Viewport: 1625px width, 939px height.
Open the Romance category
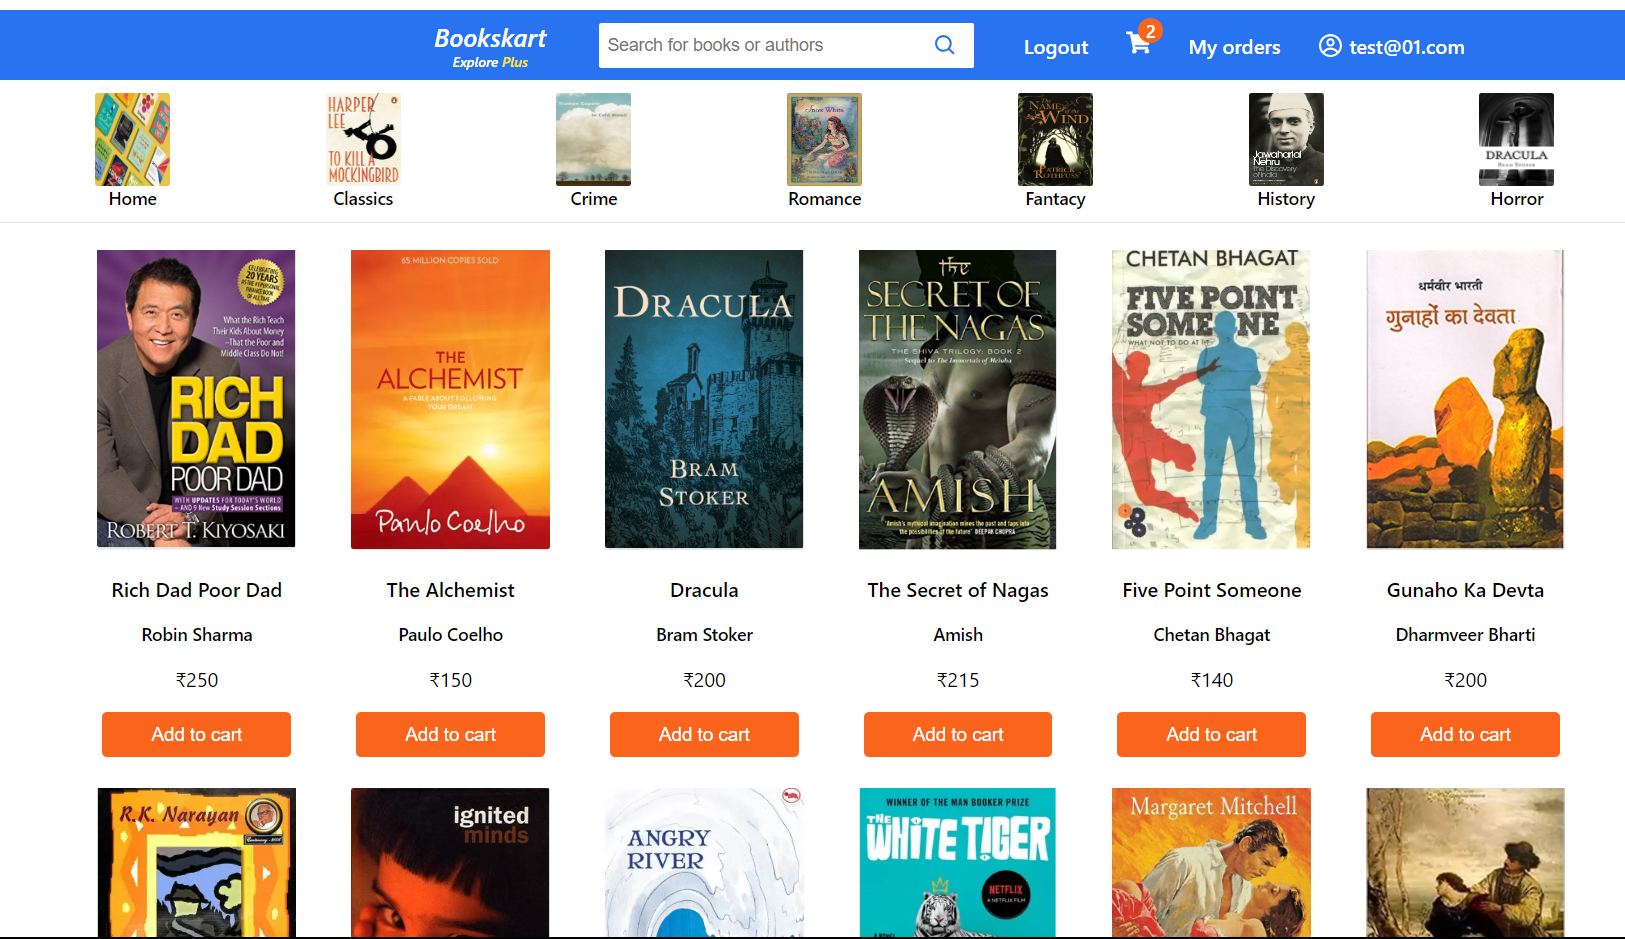[x=824, y=140]
